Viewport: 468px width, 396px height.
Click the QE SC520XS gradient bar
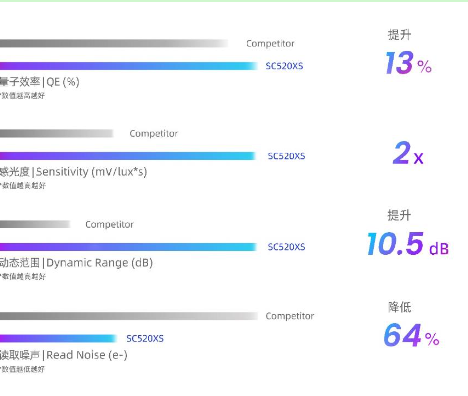(129, 66)
